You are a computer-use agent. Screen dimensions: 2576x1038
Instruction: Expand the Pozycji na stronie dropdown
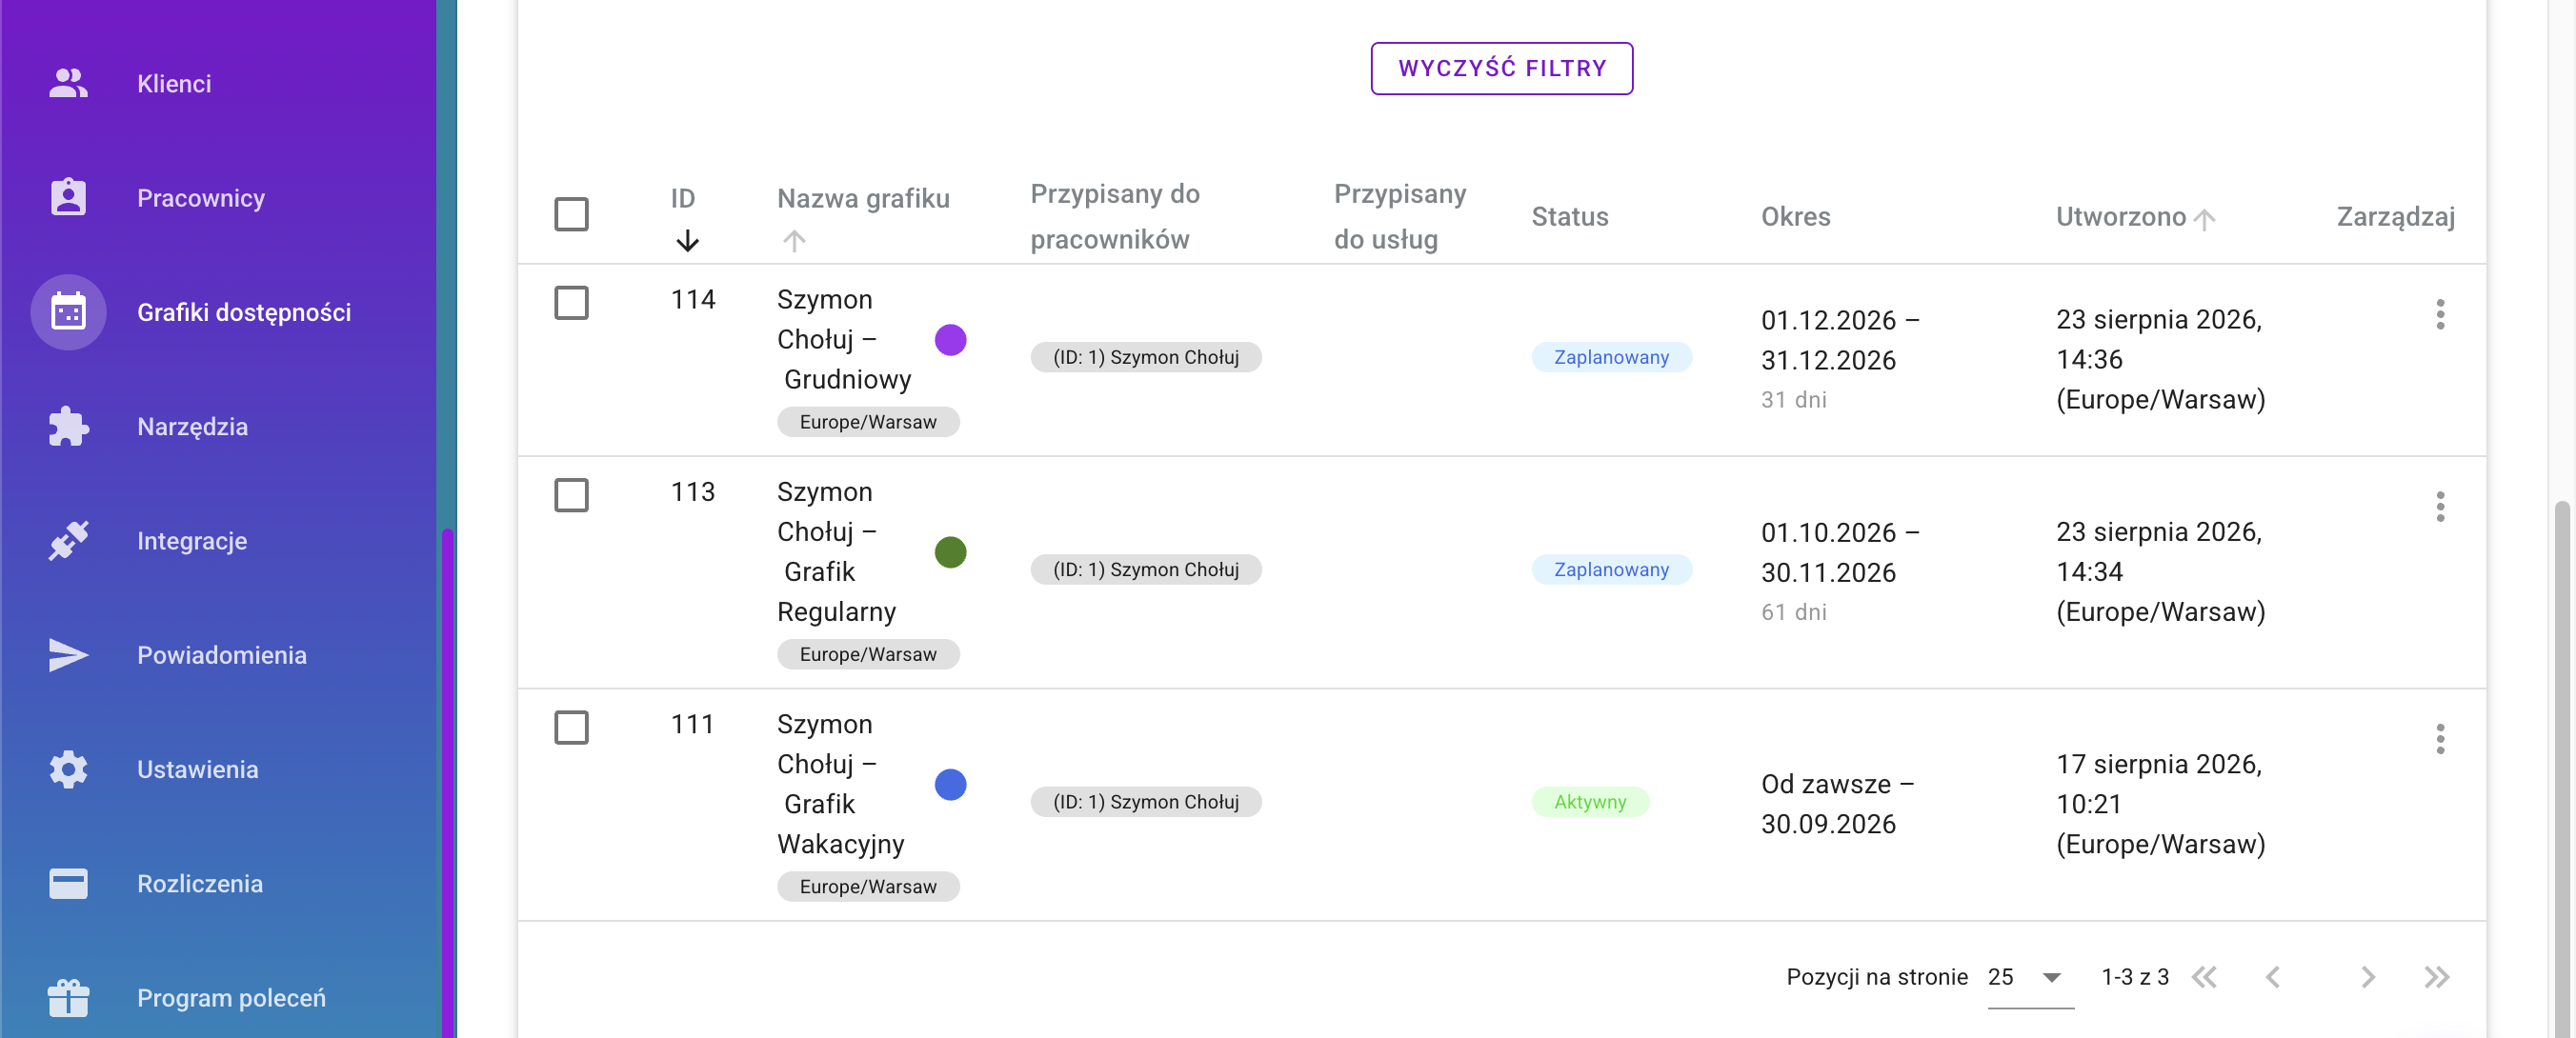(2029, 977)
